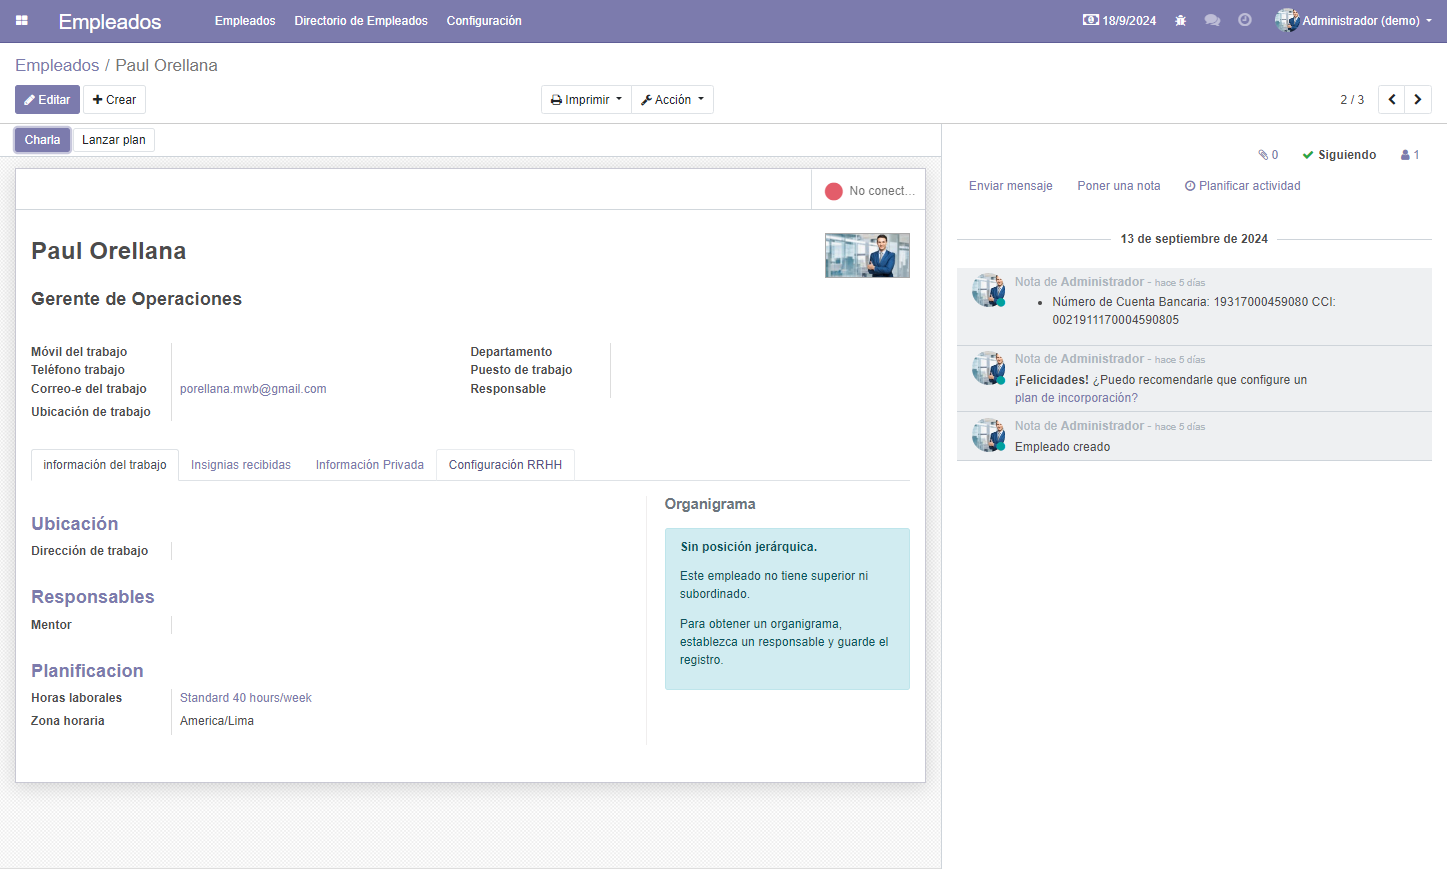Select información del trabajo tab

(105, 465)
